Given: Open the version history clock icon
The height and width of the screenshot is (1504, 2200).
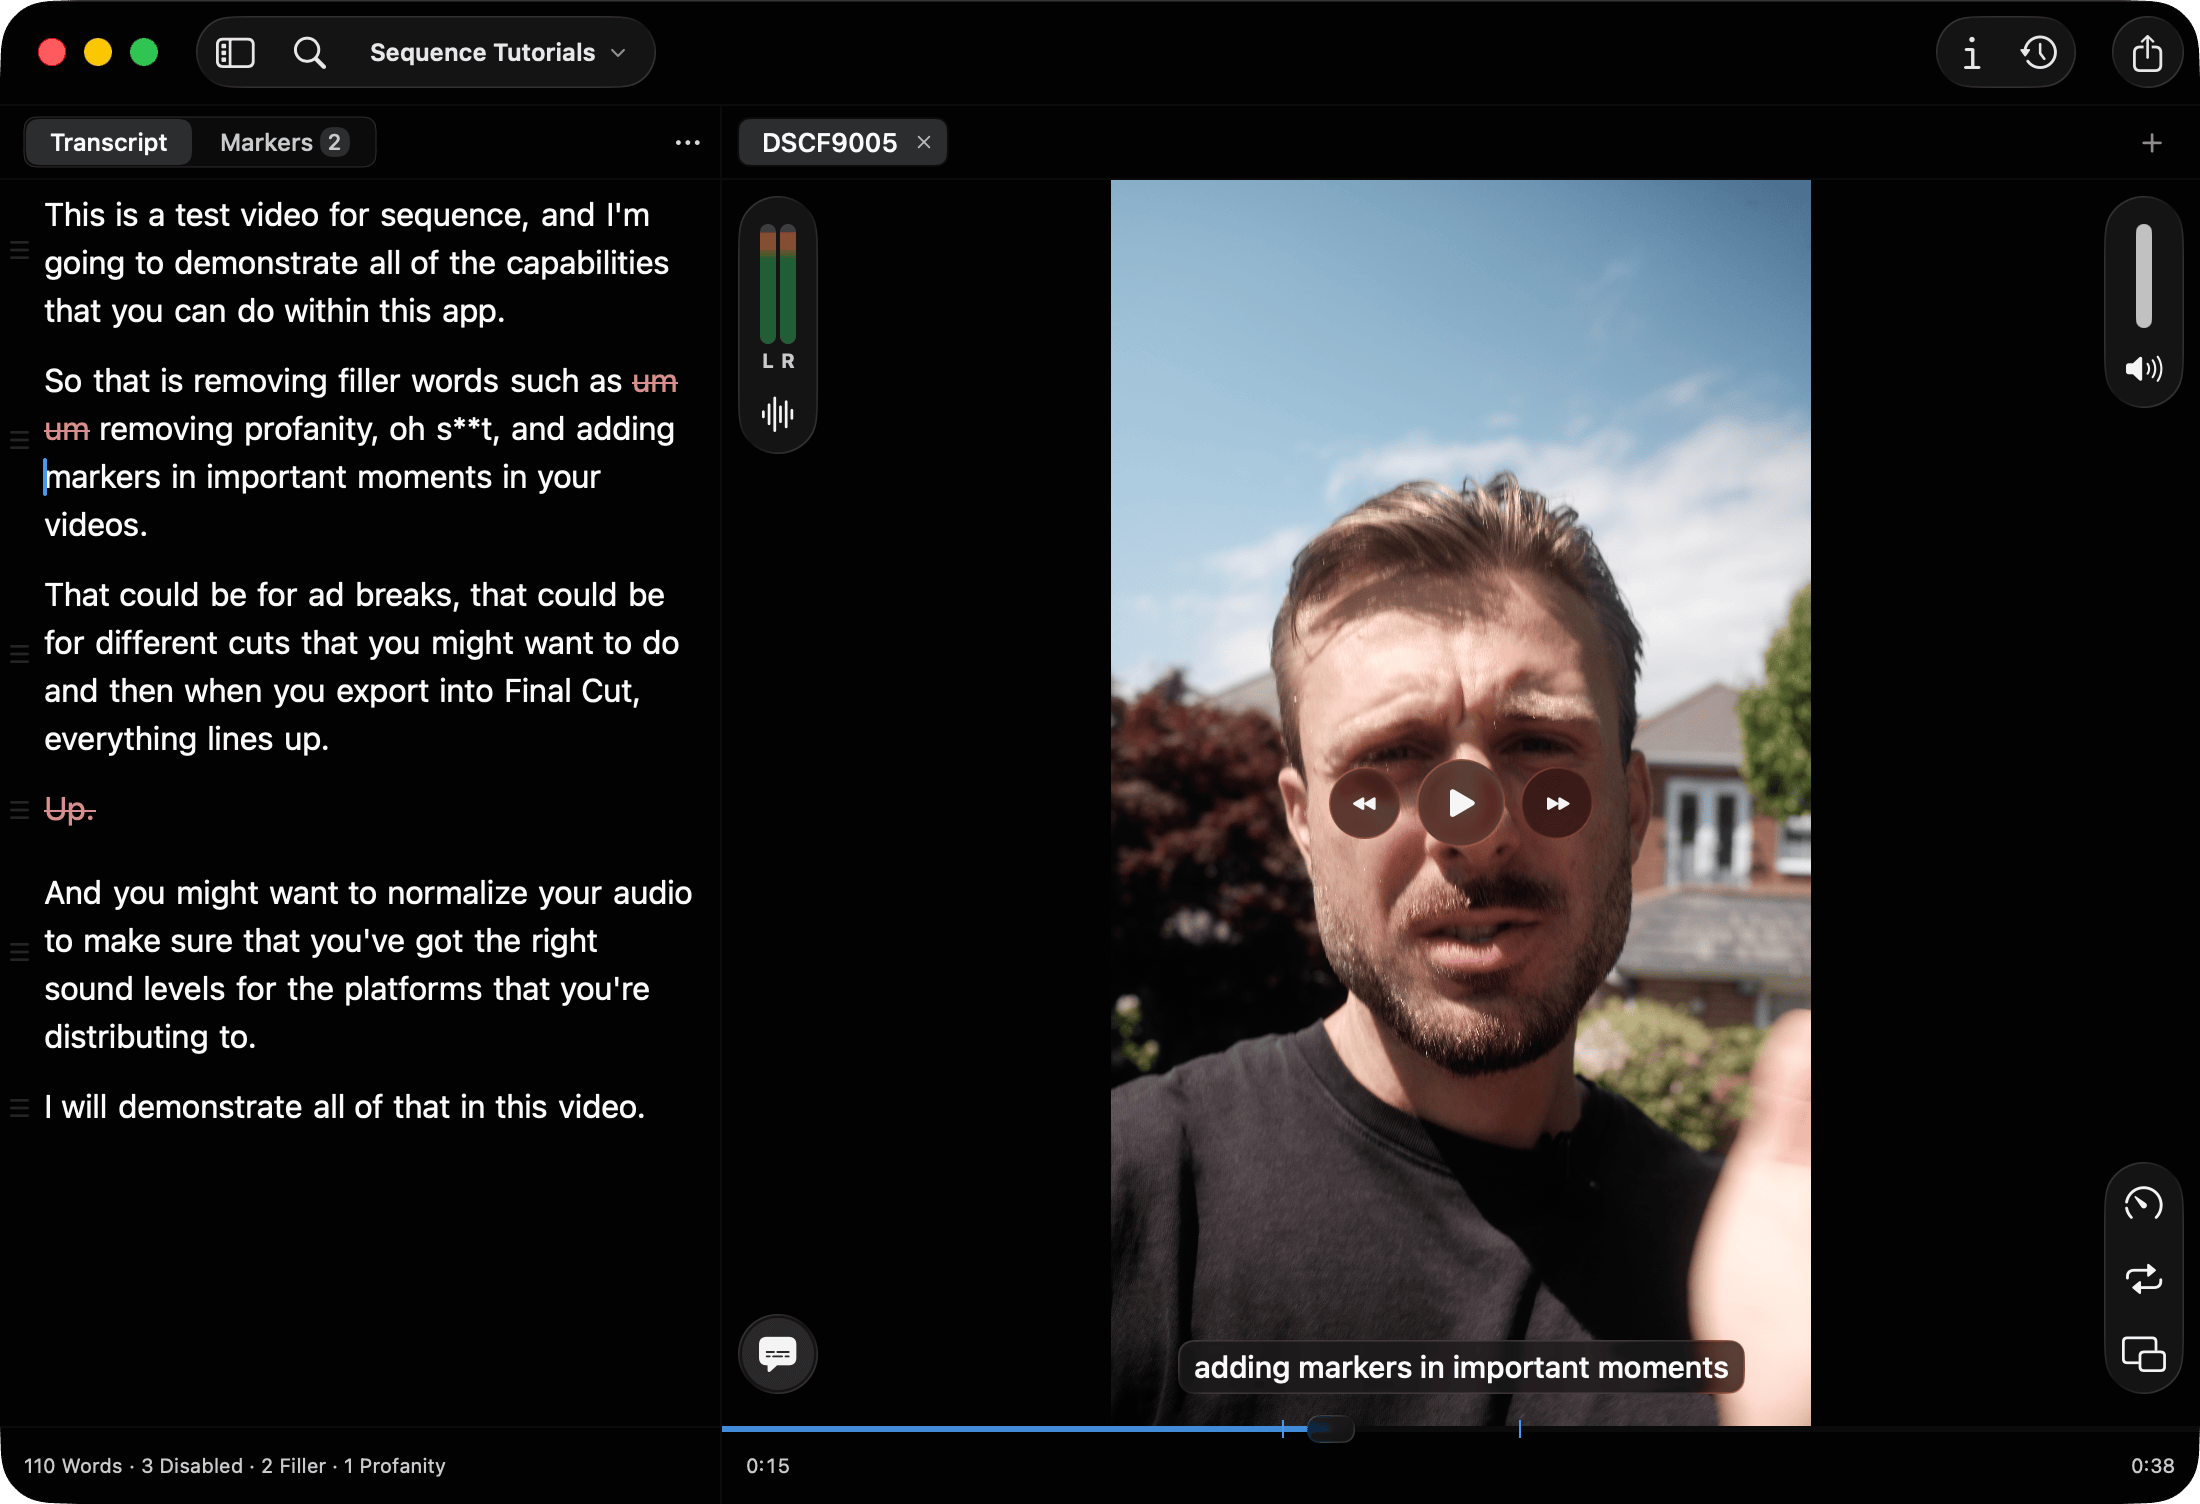Looking at the screenshot, I should (2038, 53).
